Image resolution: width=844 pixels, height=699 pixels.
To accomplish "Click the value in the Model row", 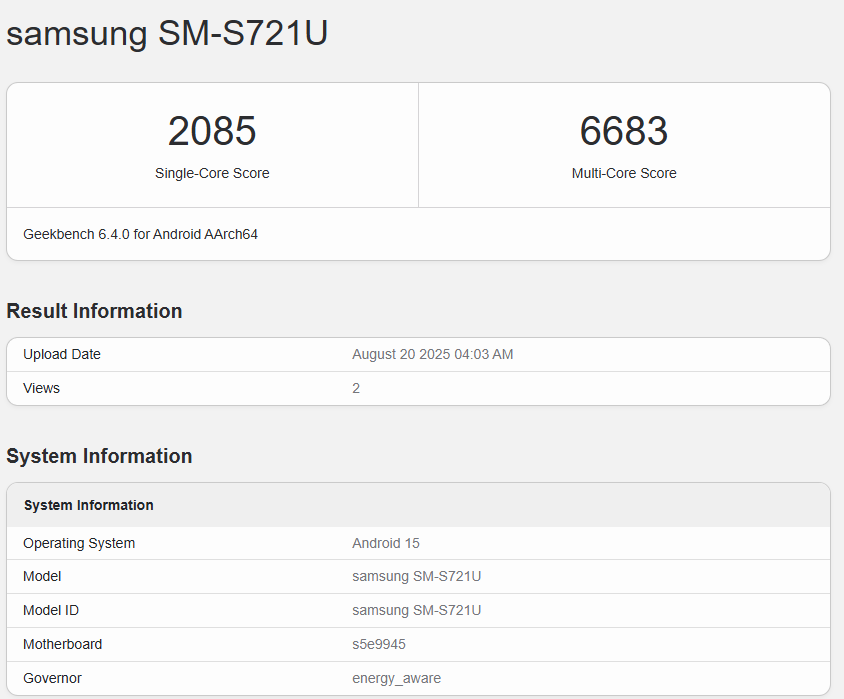I will [x=417, y=576].
